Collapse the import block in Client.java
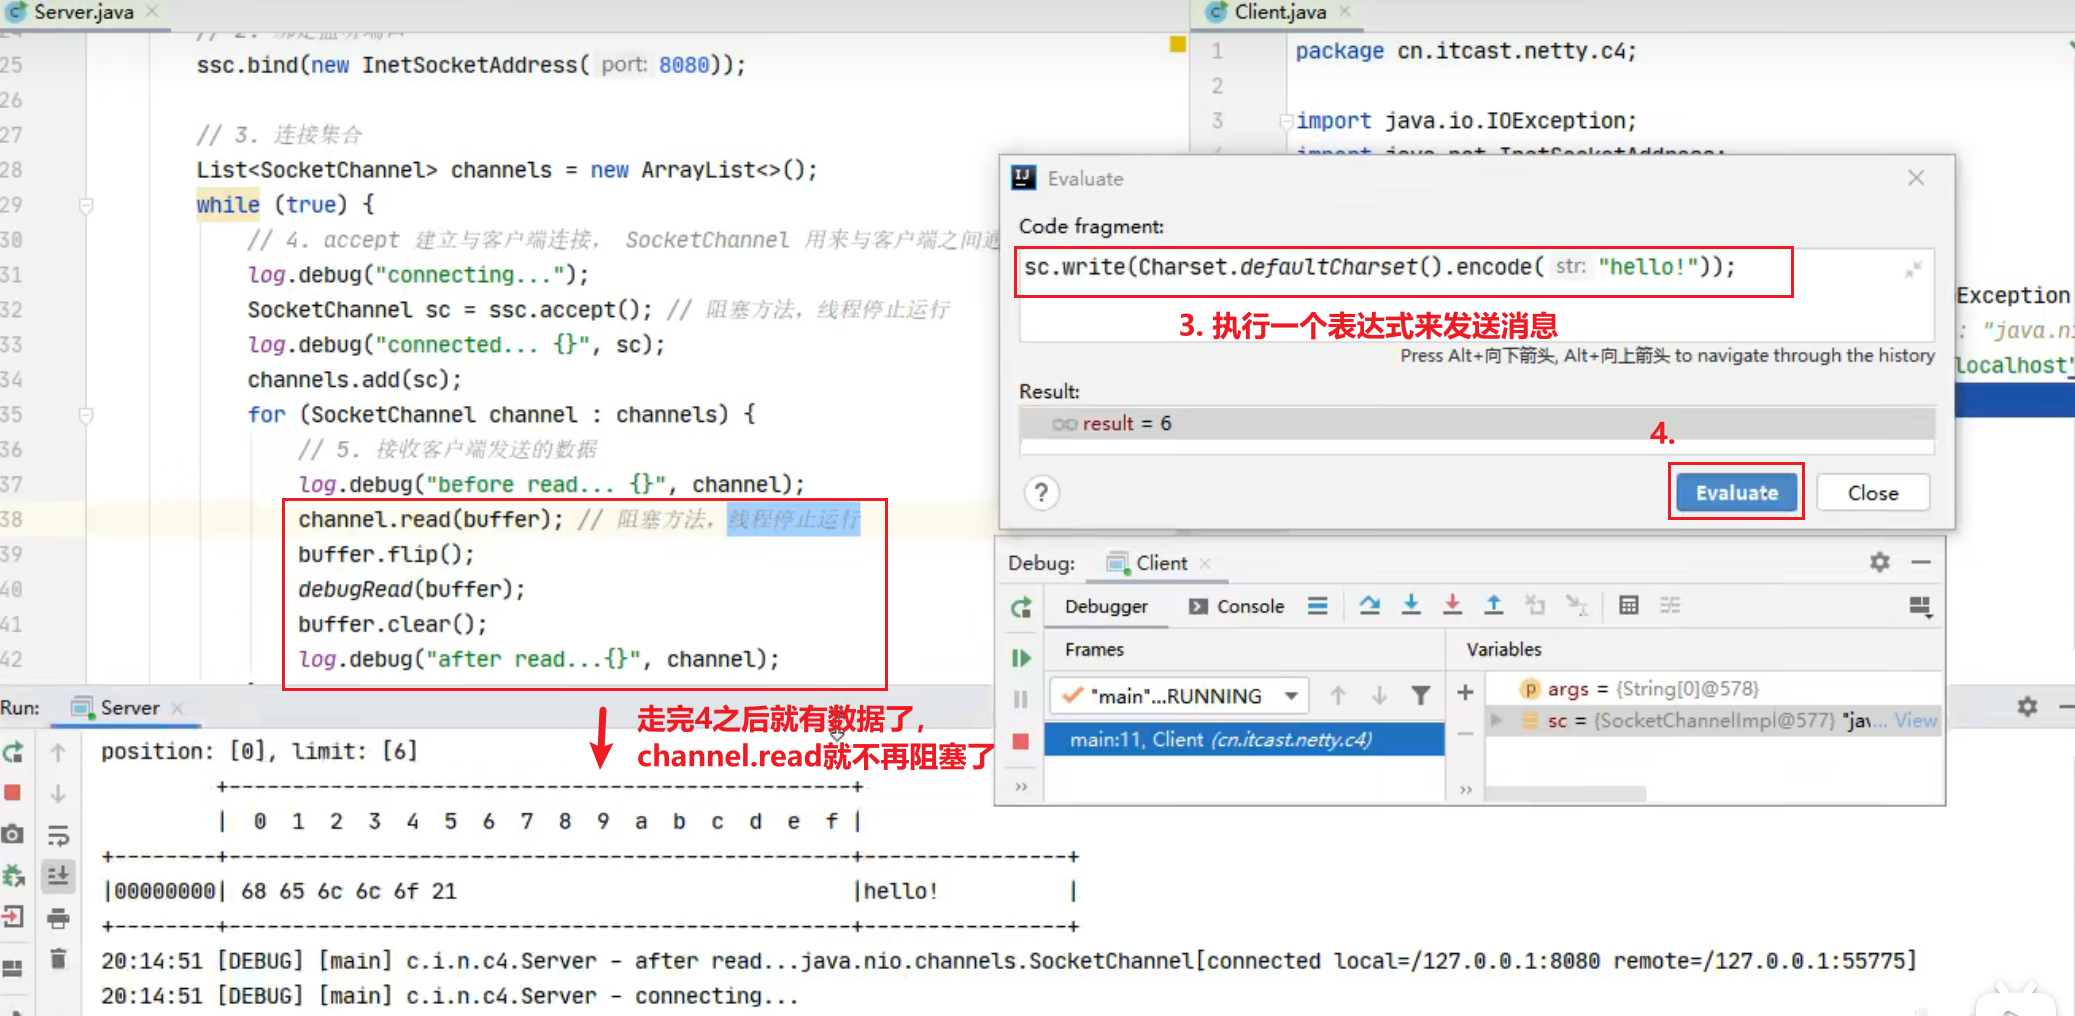Viewport: 2075px width, 1016px height. point(1286,121)
